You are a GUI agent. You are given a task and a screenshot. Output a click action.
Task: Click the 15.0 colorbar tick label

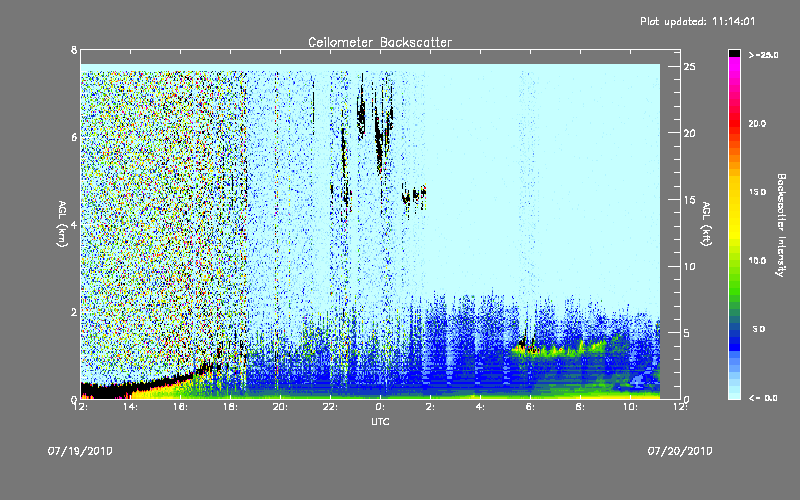click(757, 192)
